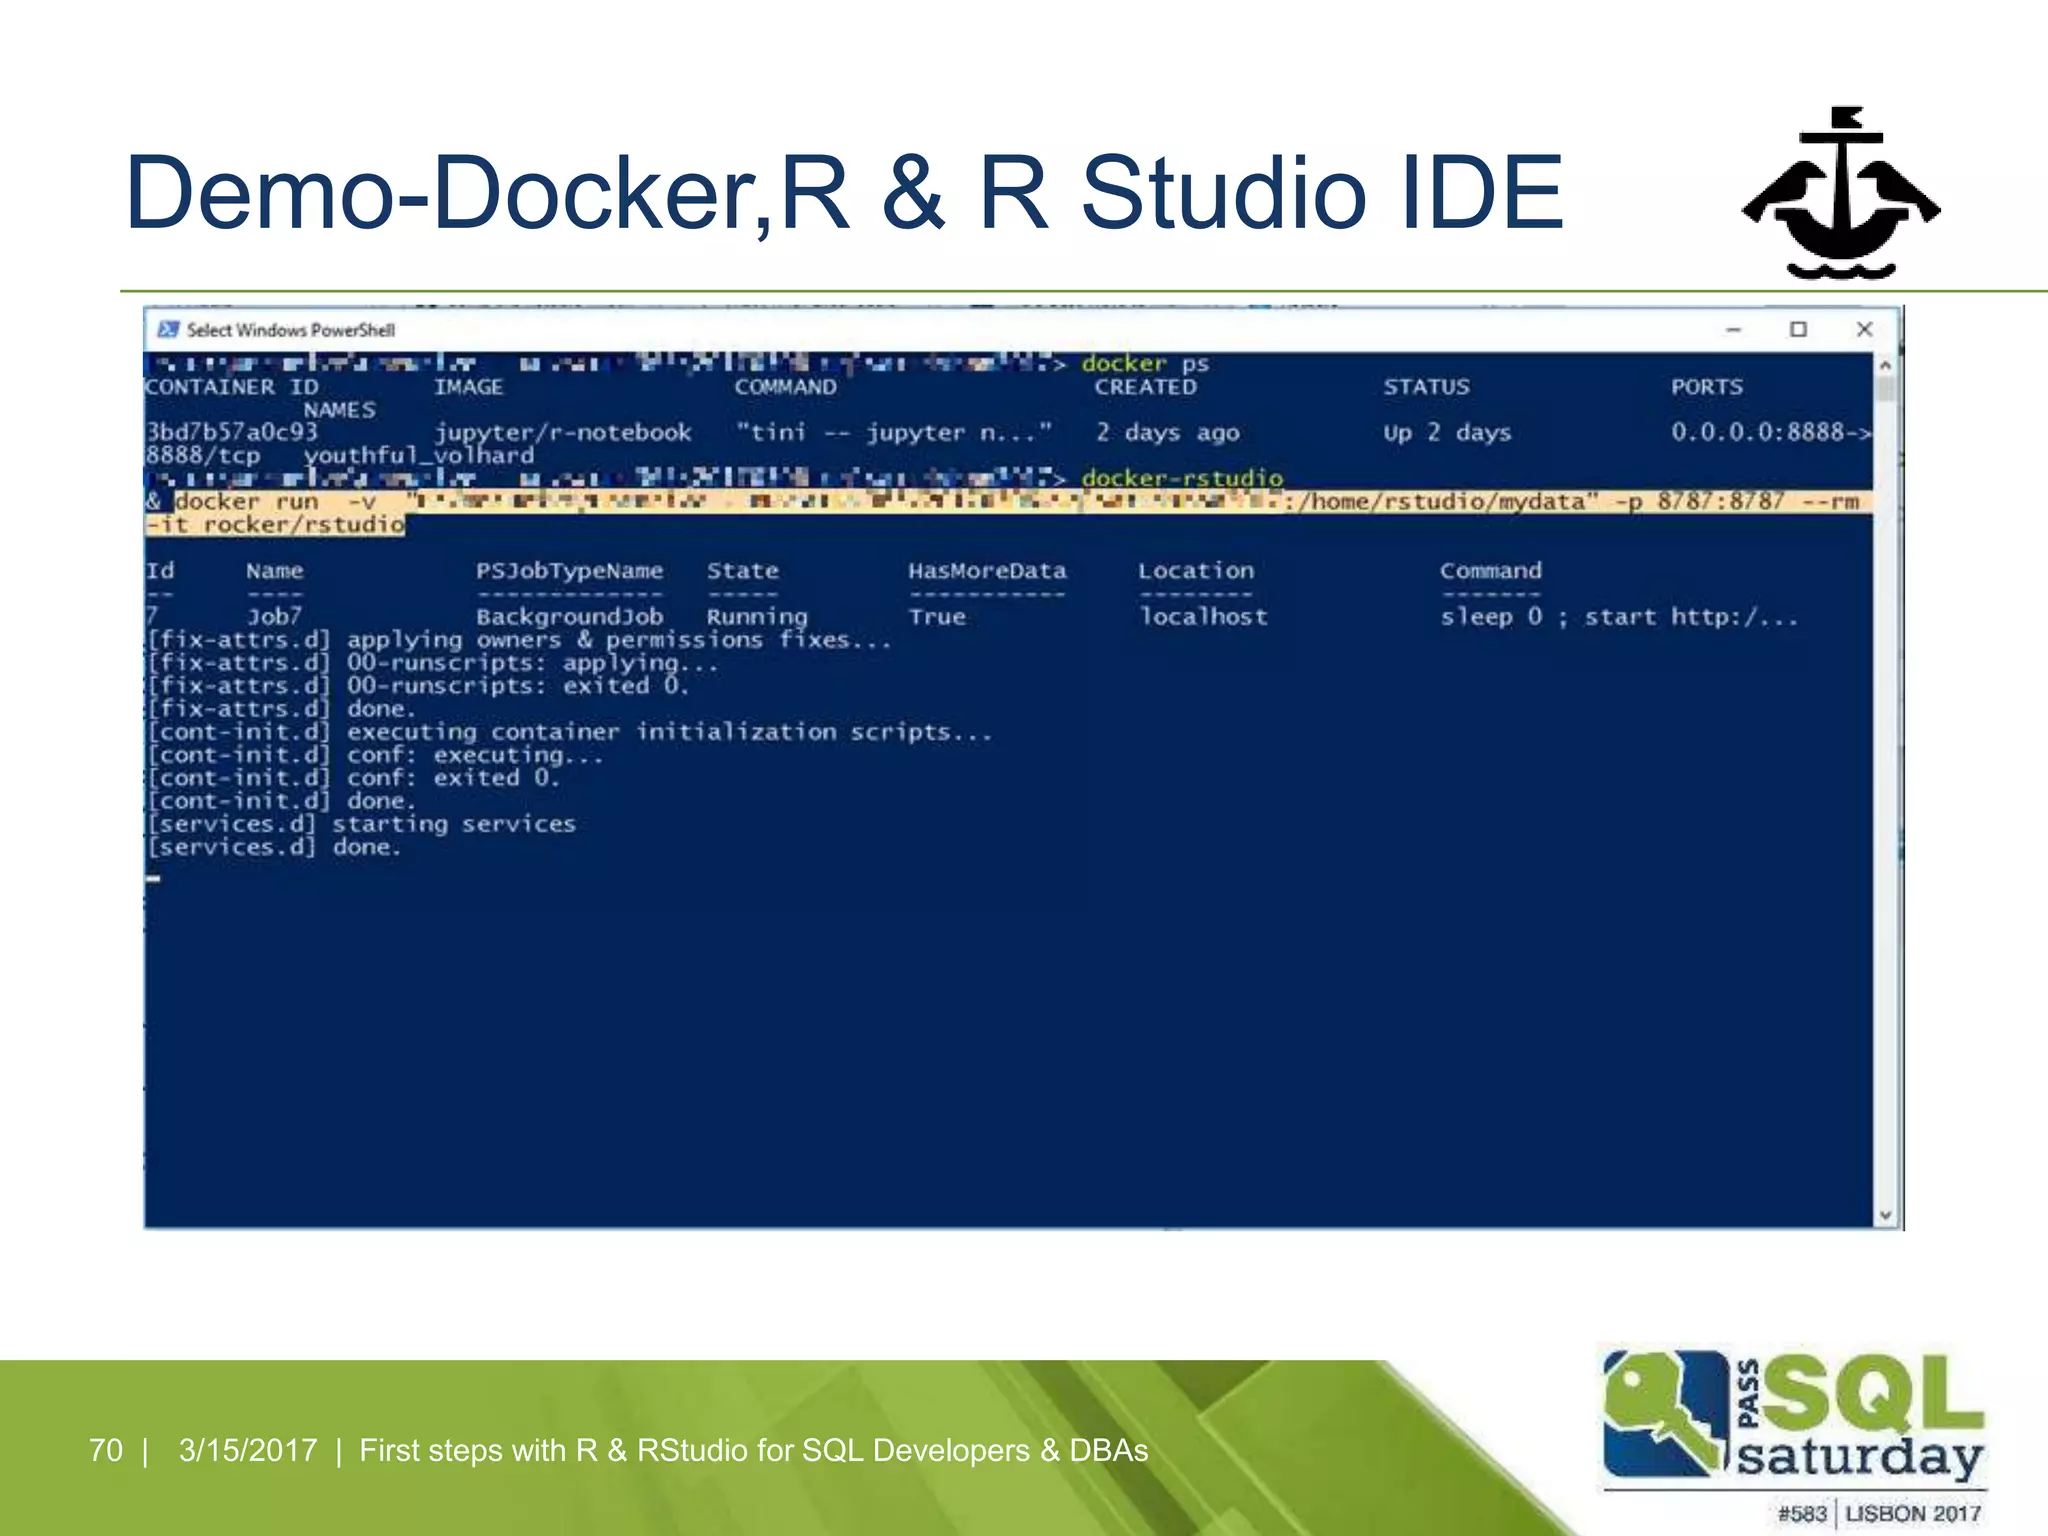Click the 'docker ps' command text
Viewport: 2048px width, 1536px height.
click(x=1145, y=364)
